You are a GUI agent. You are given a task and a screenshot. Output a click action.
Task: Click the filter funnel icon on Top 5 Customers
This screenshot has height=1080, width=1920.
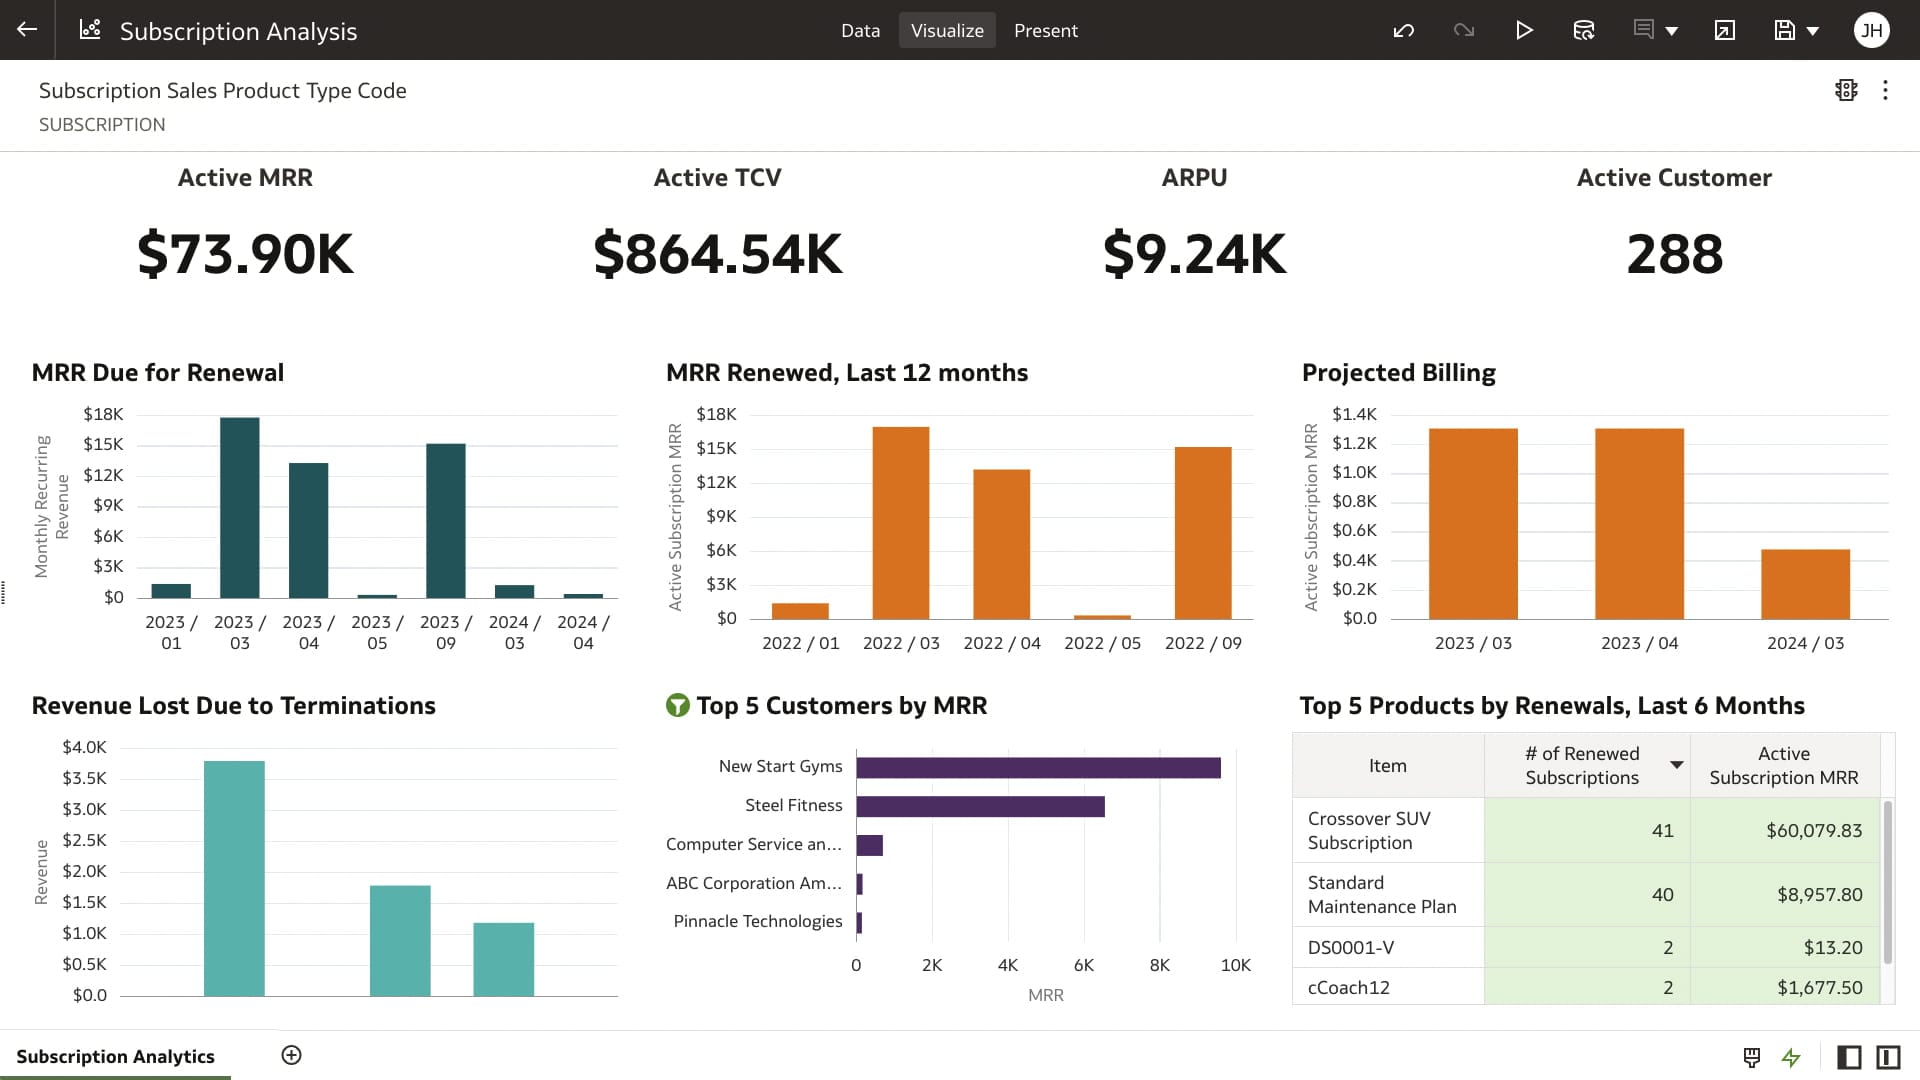click(x=678, y=705)
